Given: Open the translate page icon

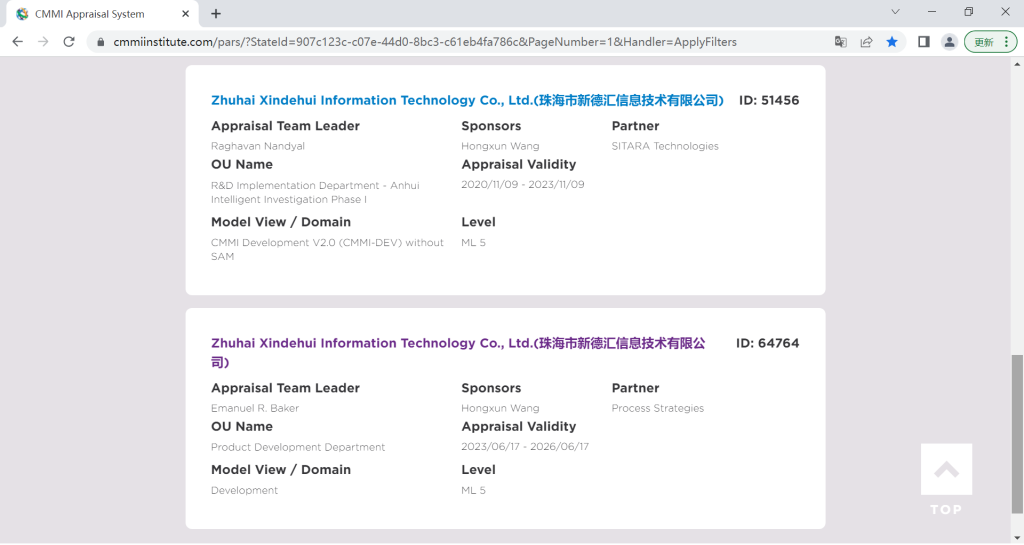Looking at the screenshot, I should point(840,42).
